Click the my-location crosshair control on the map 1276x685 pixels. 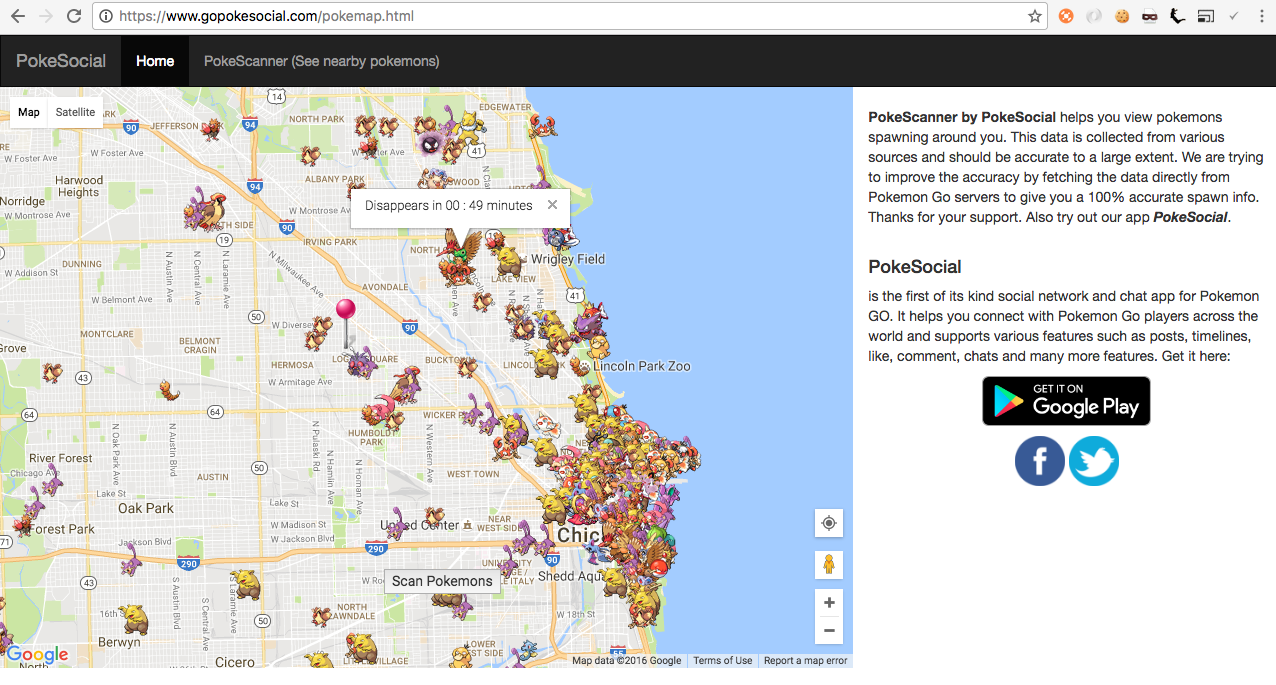(828, 523)
